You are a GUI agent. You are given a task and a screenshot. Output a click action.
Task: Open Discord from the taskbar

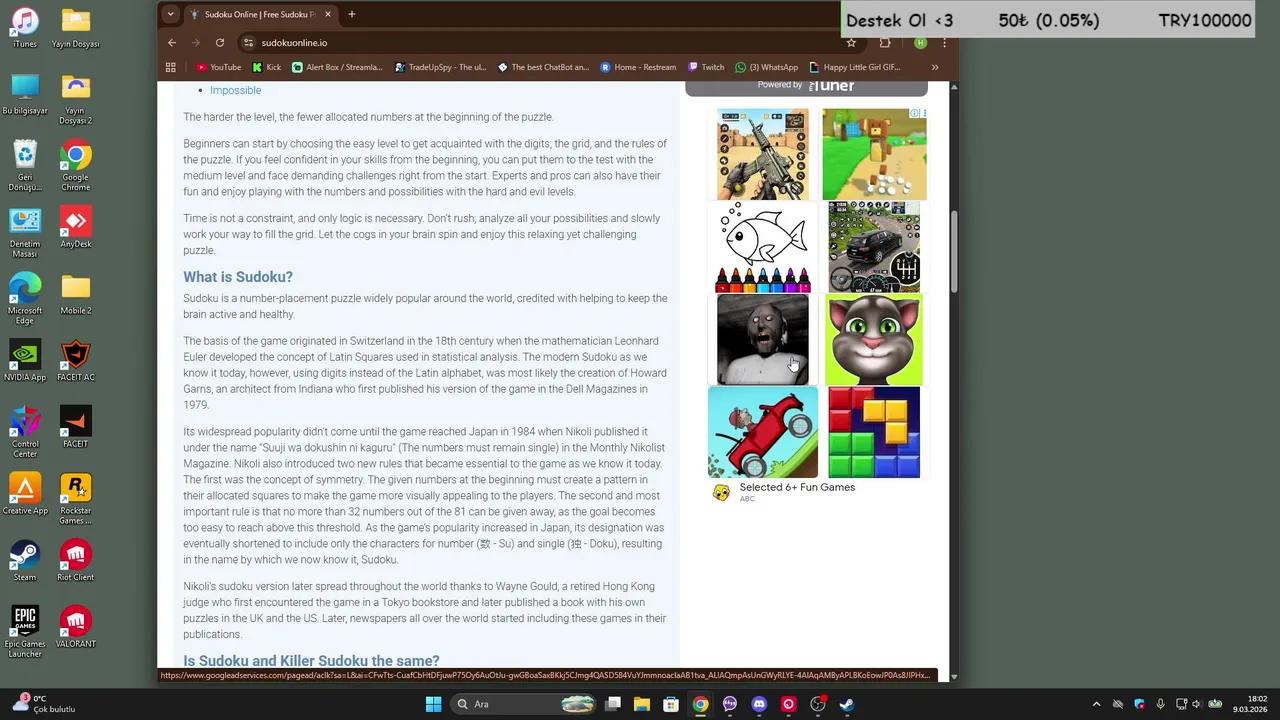(x=759, y=704)
